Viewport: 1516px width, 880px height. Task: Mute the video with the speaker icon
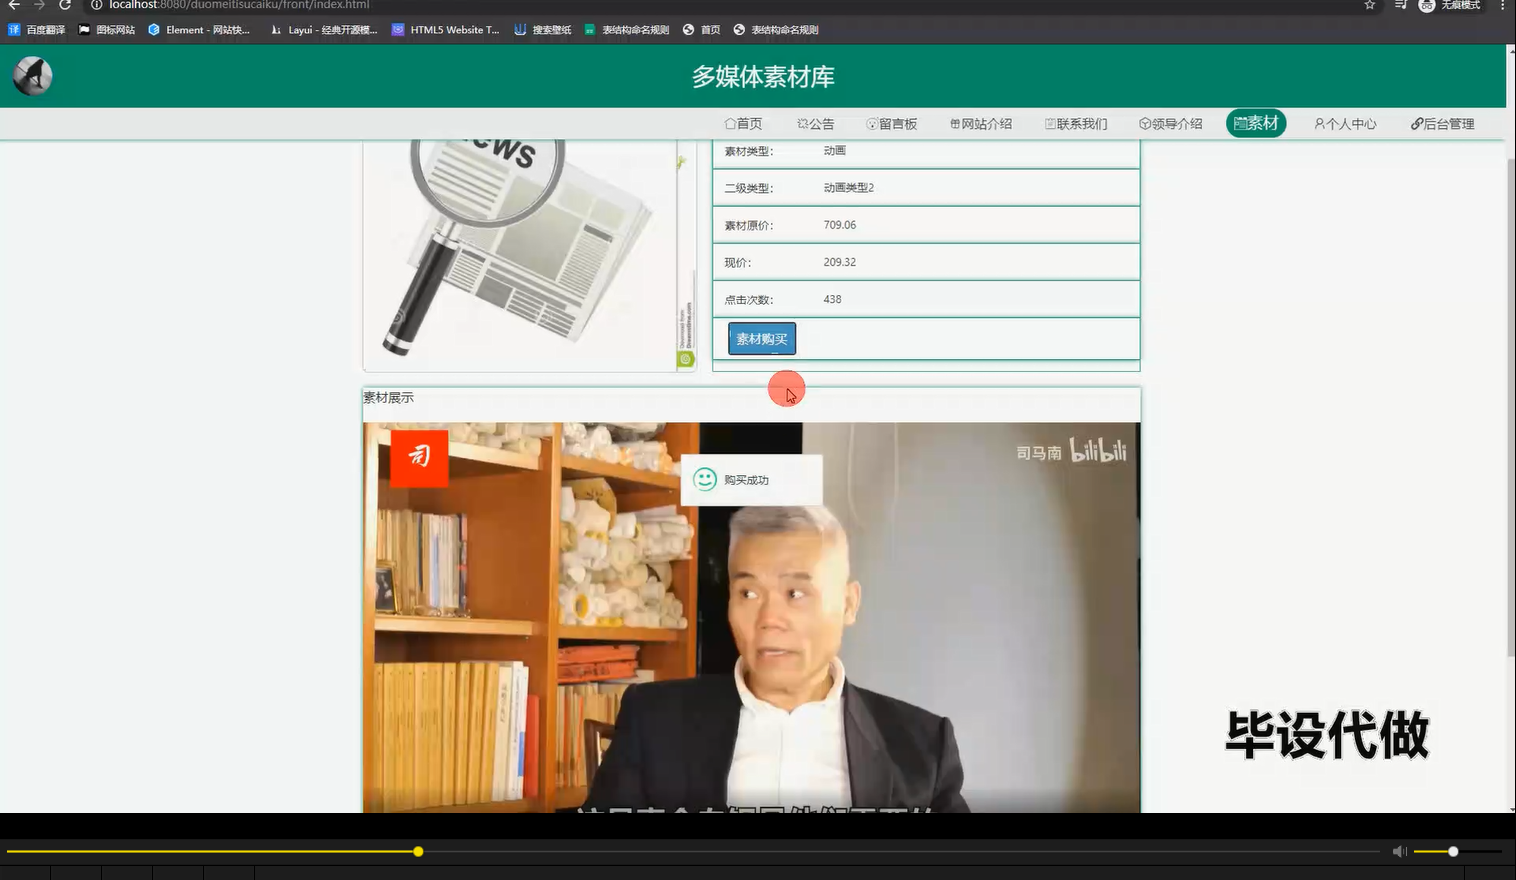coord(1399,851)
